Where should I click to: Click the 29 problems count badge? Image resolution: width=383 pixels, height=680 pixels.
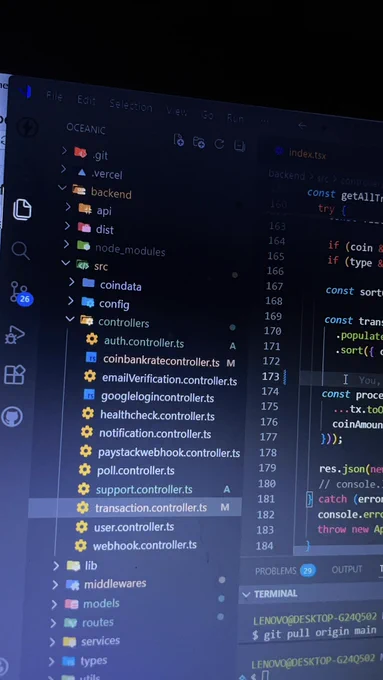coord(308,570)
